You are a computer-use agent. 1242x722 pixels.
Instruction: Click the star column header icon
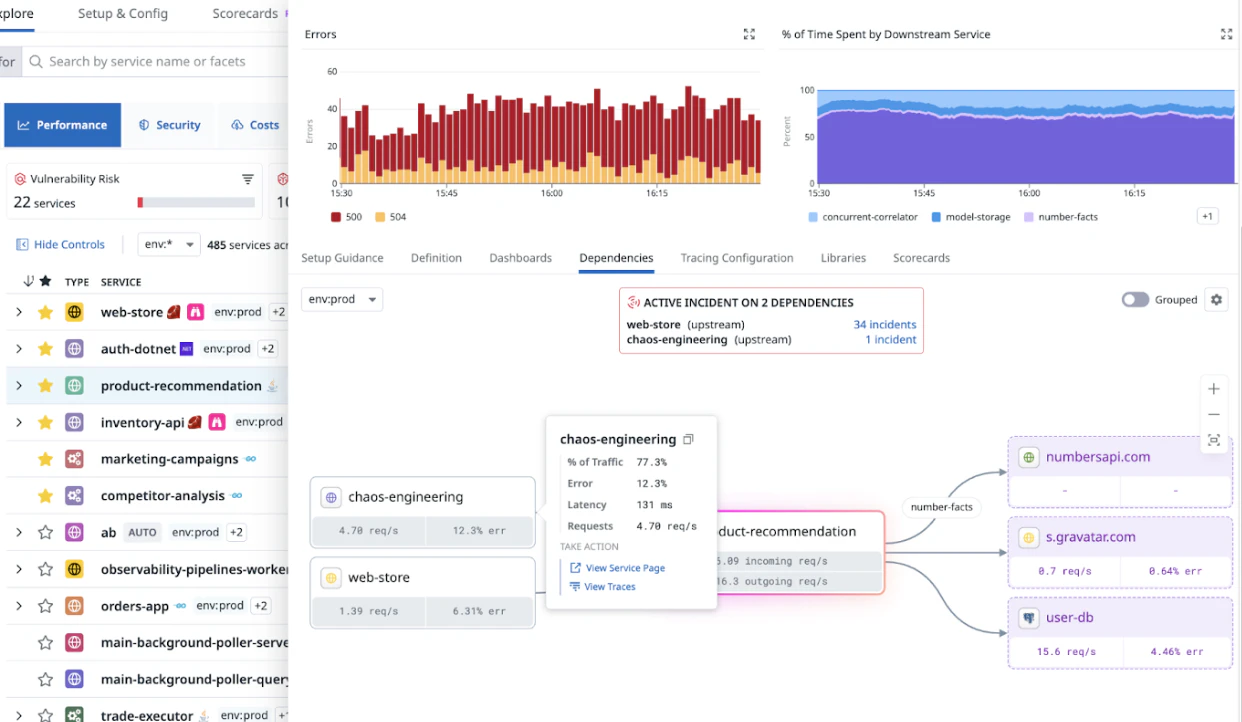pos(45,282)
